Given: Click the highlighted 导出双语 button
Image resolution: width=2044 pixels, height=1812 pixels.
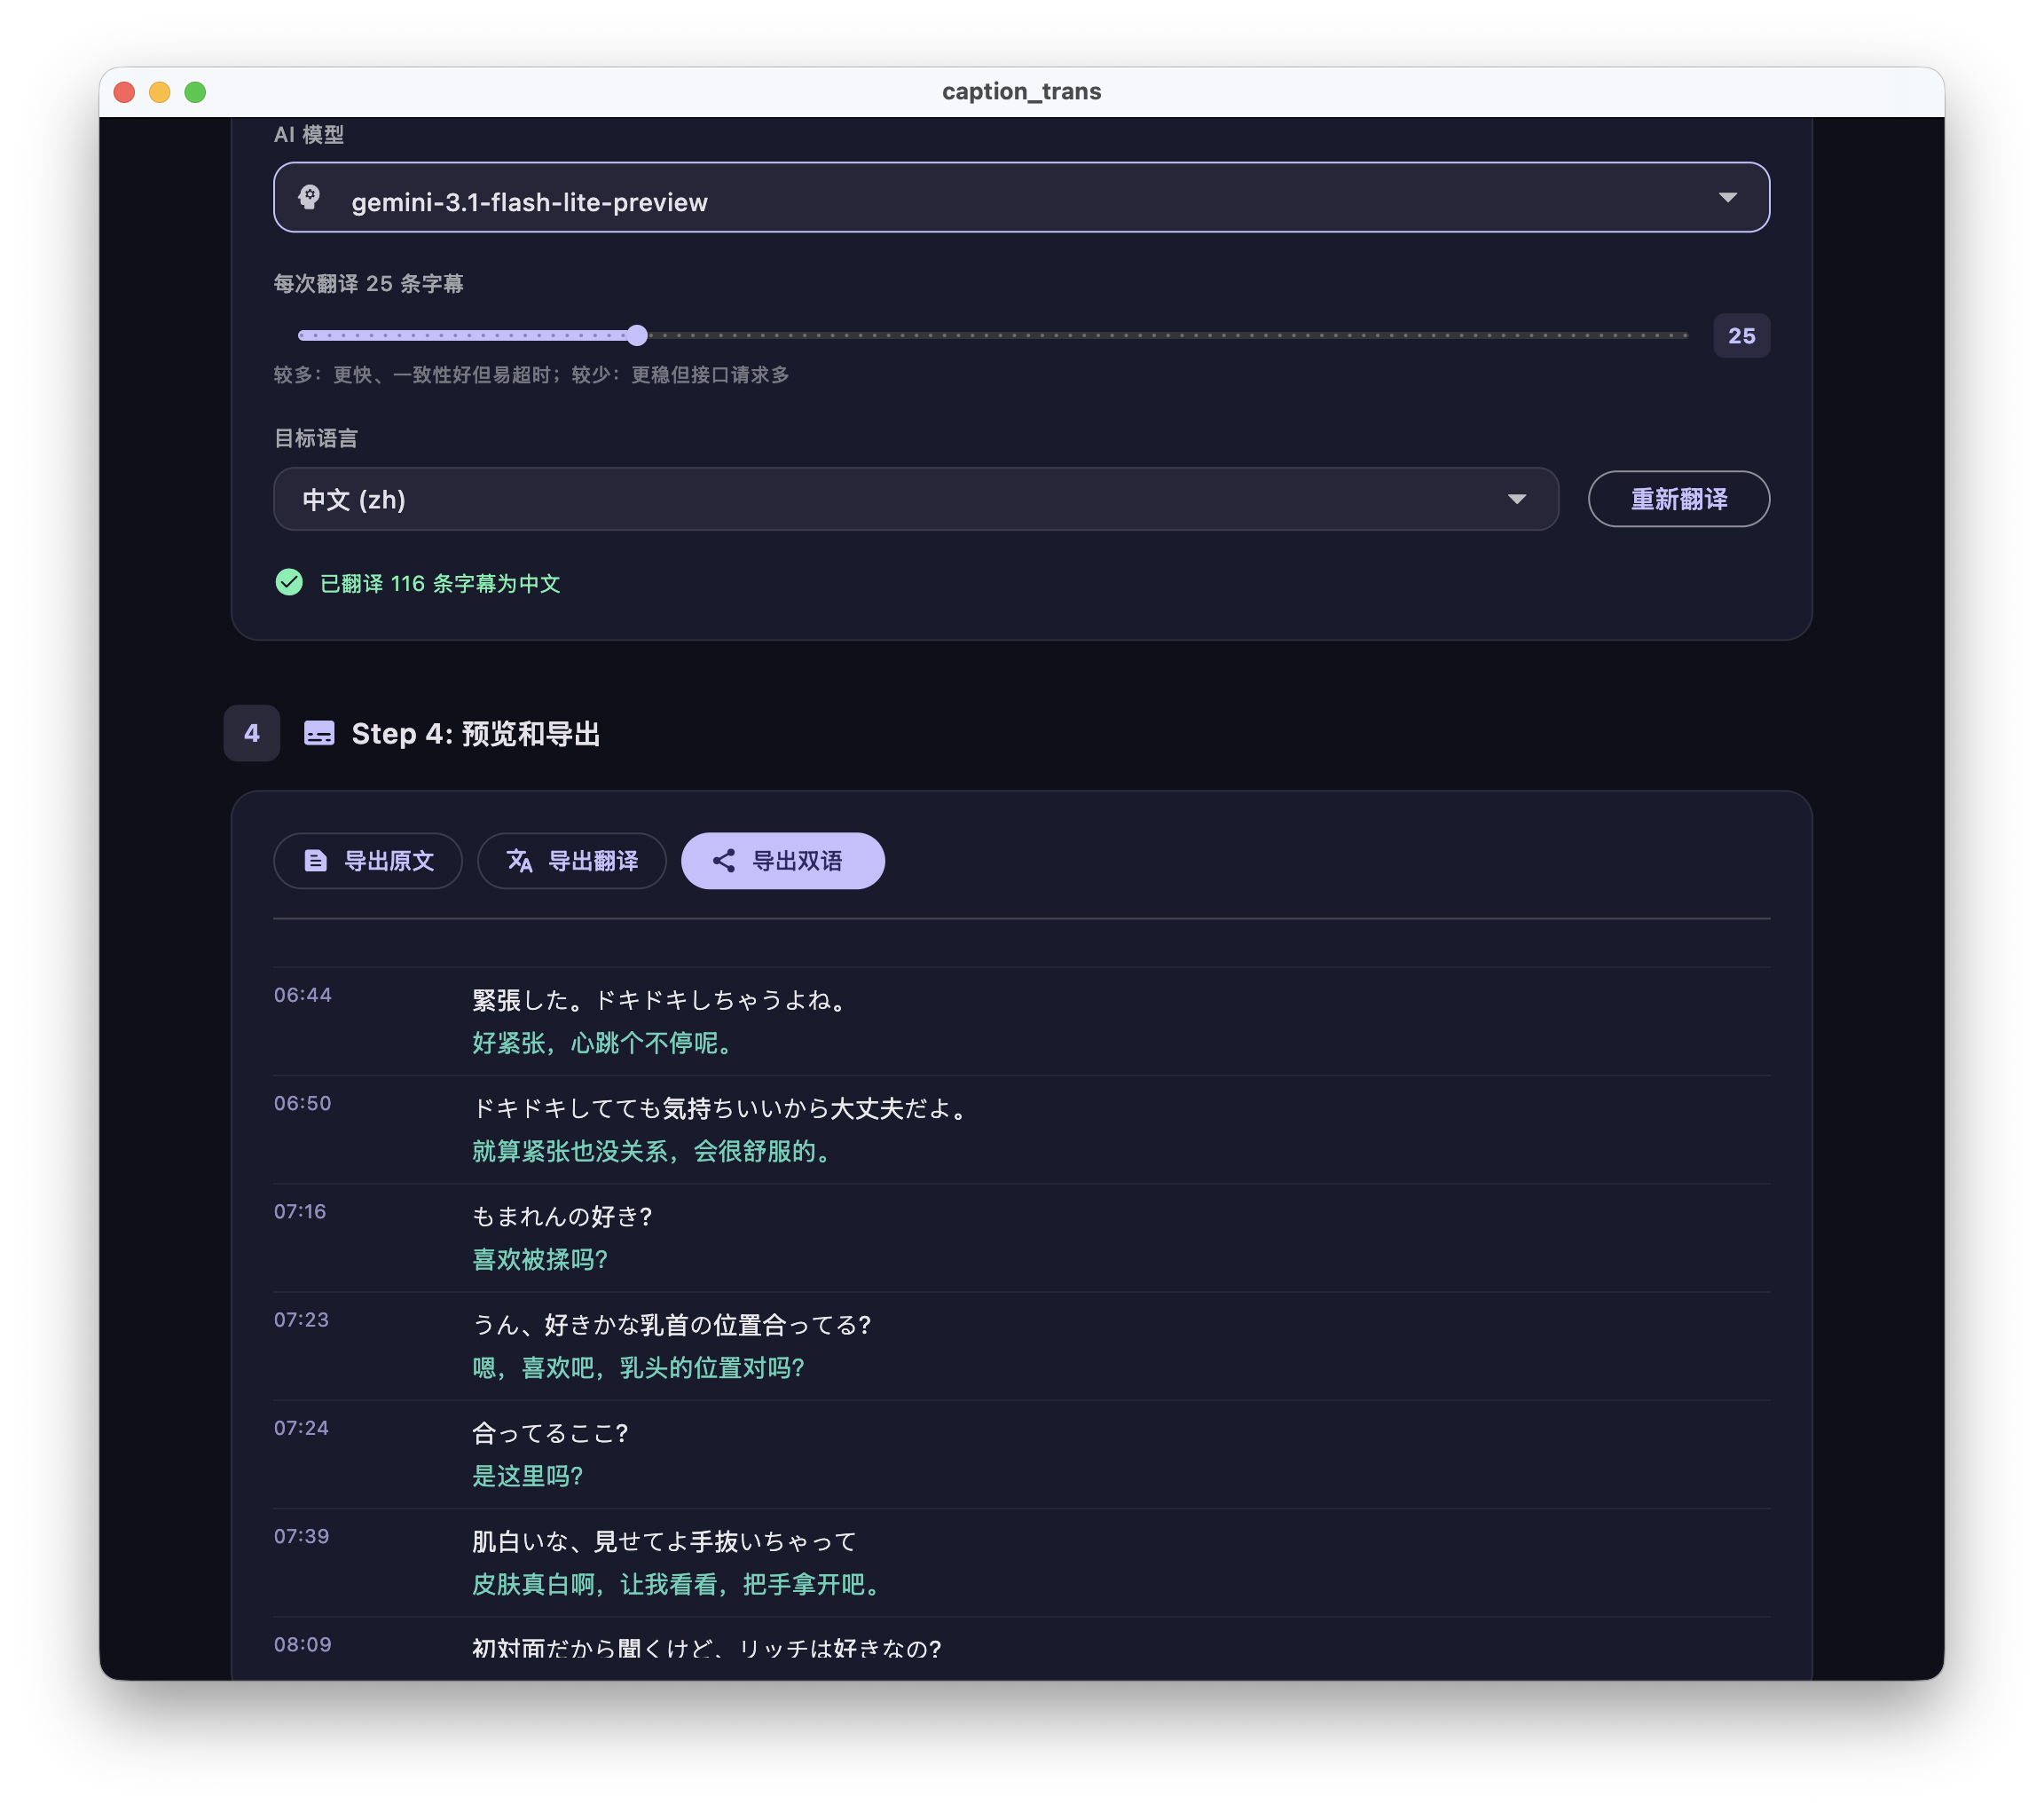Looking at the screenshot, I should (783, 860).
